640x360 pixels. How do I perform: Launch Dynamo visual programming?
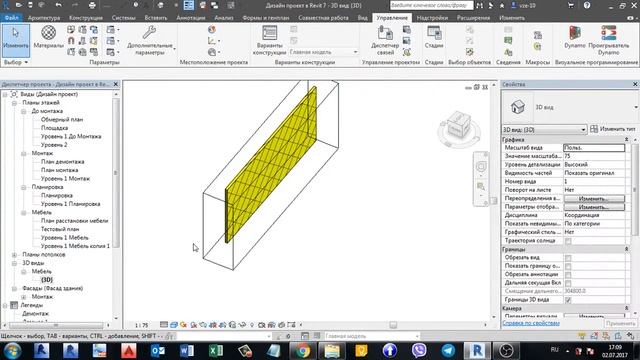coord(575,38)
